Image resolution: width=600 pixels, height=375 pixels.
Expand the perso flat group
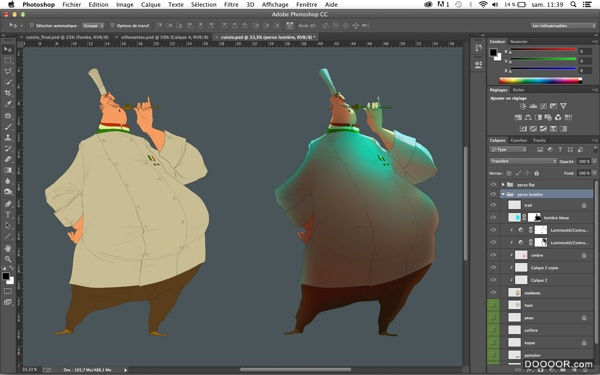(503, 184)
